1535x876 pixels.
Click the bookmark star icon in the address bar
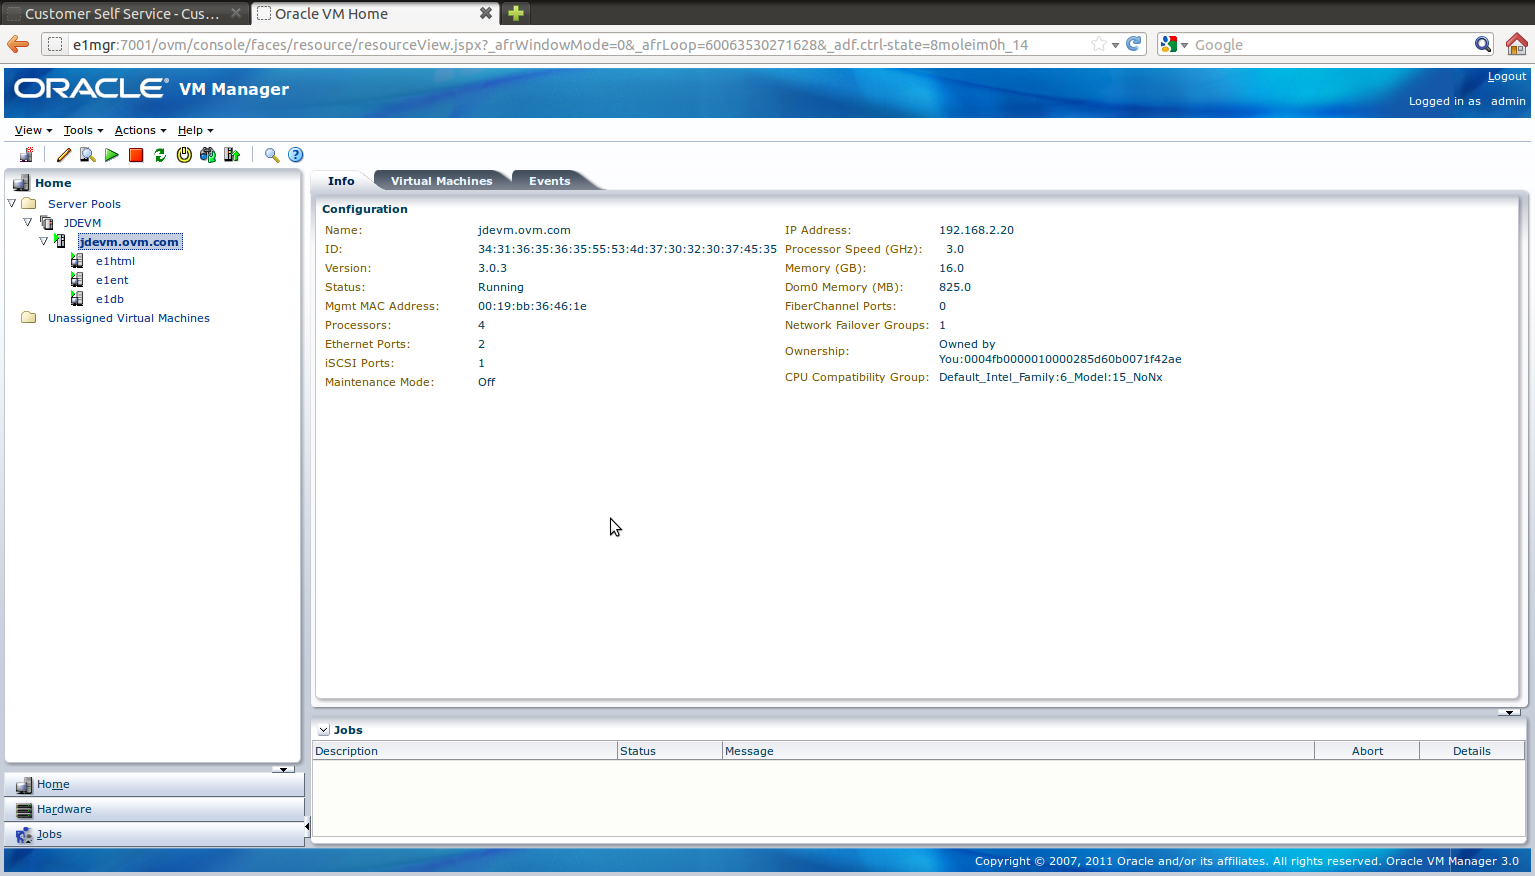pos(1099,44)
